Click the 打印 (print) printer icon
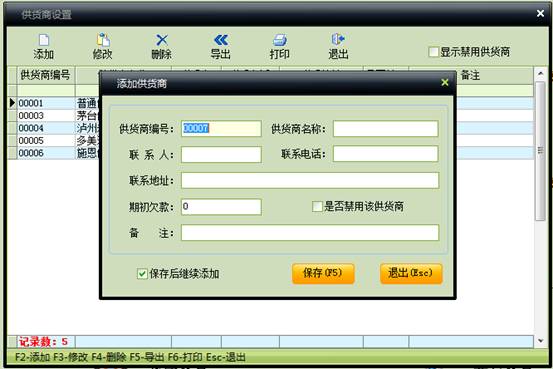The height and width of the screenshot is (369, 553). tap(280, 40)
